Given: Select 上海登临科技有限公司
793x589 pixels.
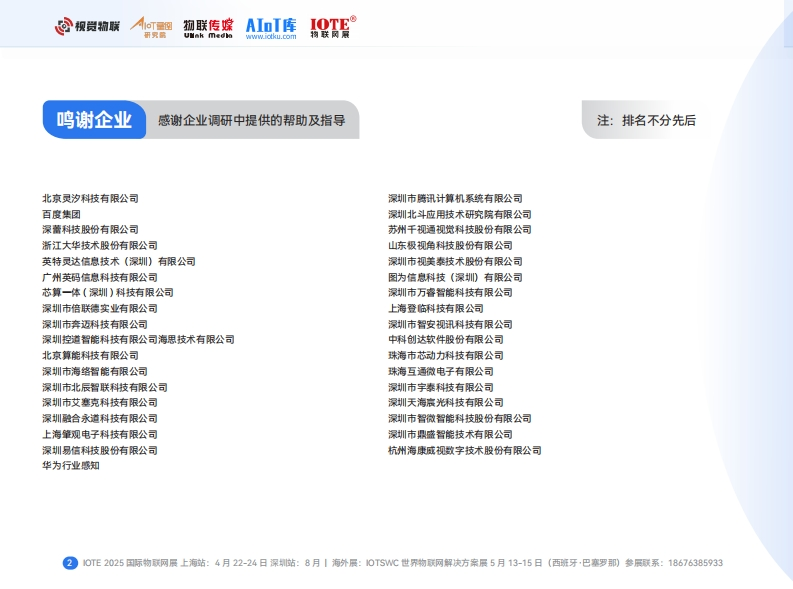Looking at the screenshot, I should pos(436,308).
